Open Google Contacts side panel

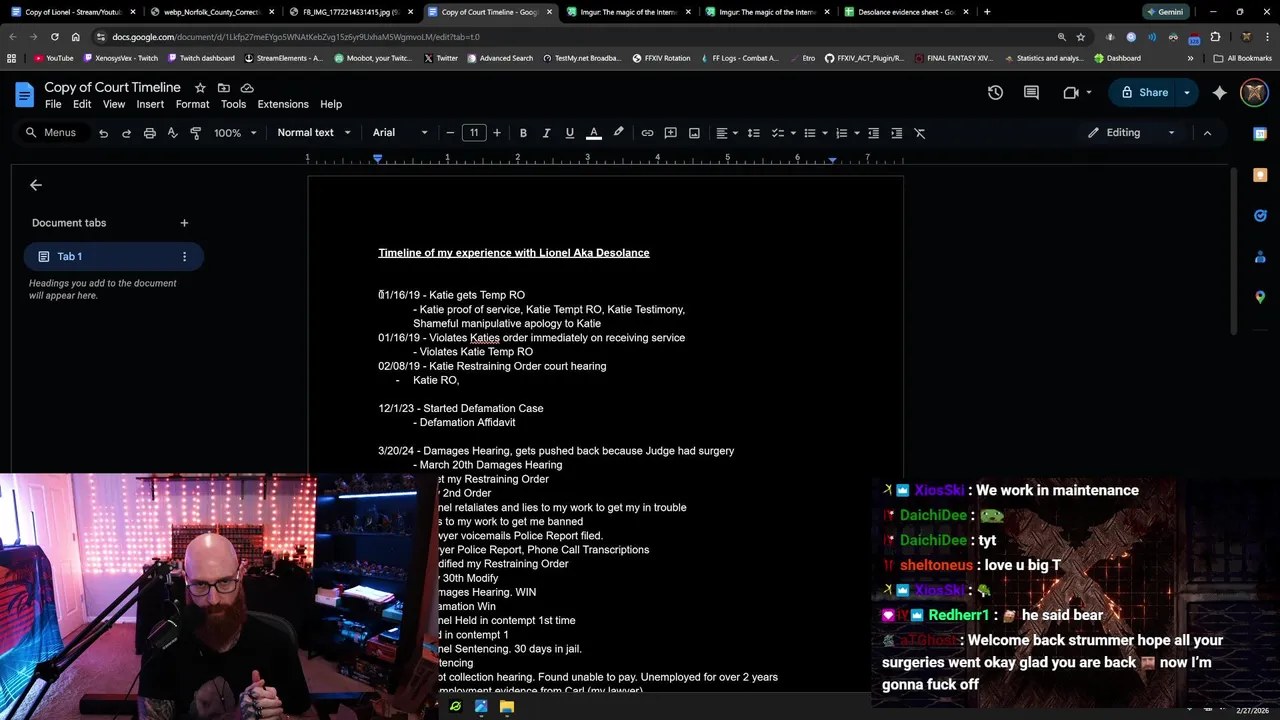click(x=1260, y=257)
